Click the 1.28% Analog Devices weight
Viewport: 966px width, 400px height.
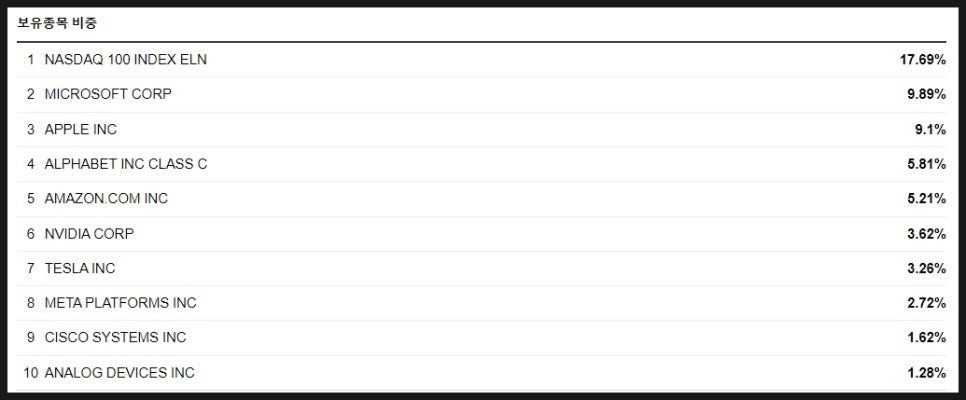927,373
